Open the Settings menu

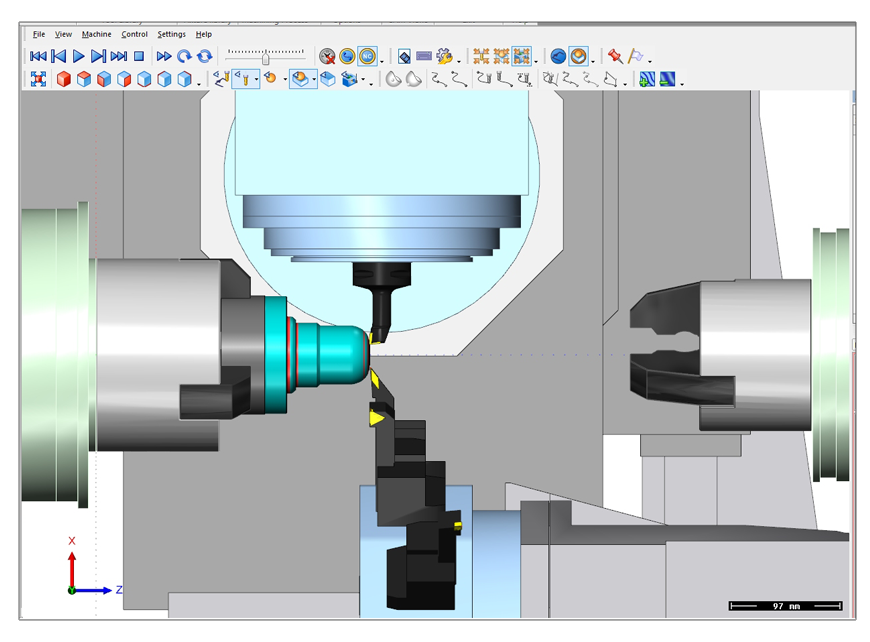(x=171, y=33)
